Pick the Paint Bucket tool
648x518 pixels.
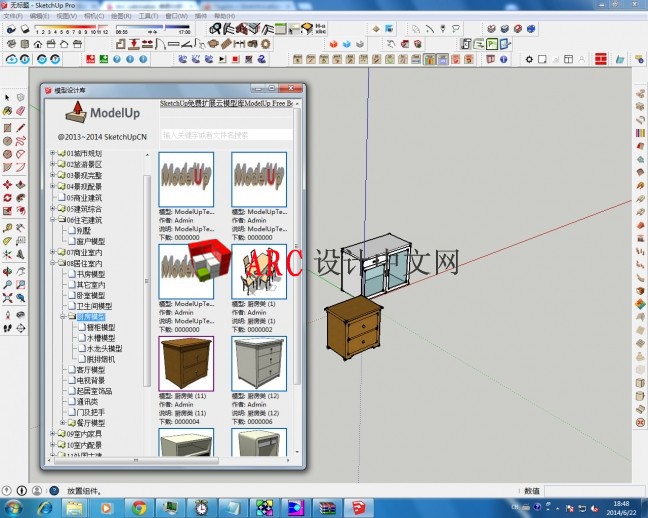(x=7, y=111)
